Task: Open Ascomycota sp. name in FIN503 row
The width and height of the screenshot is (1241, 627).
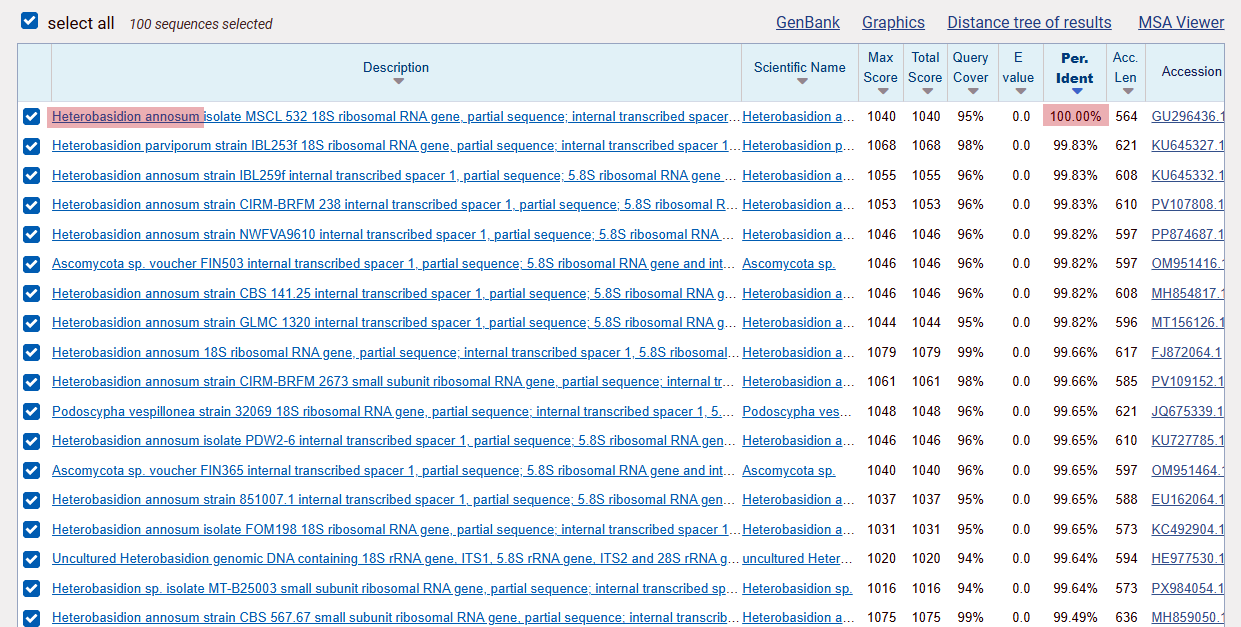Action: click(x=789, y=264)
